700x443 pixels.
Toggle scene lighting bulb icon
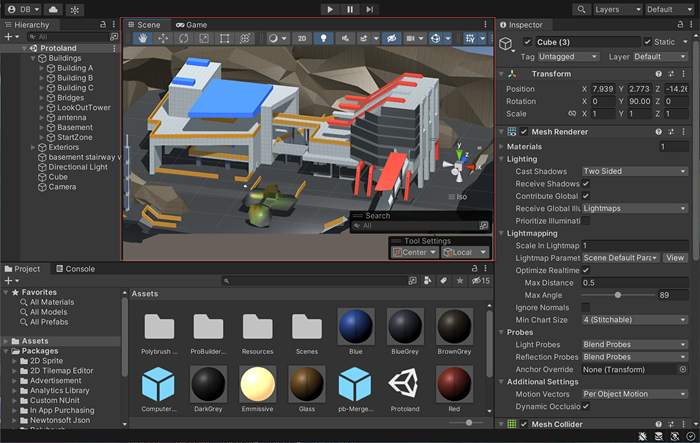pos(323,39)
